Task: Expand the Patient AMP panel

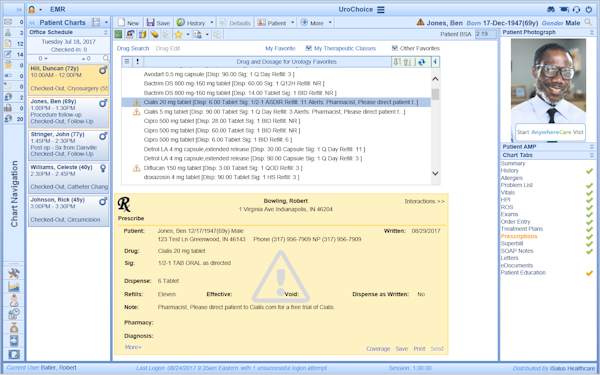Action: (x=592, y=147)
